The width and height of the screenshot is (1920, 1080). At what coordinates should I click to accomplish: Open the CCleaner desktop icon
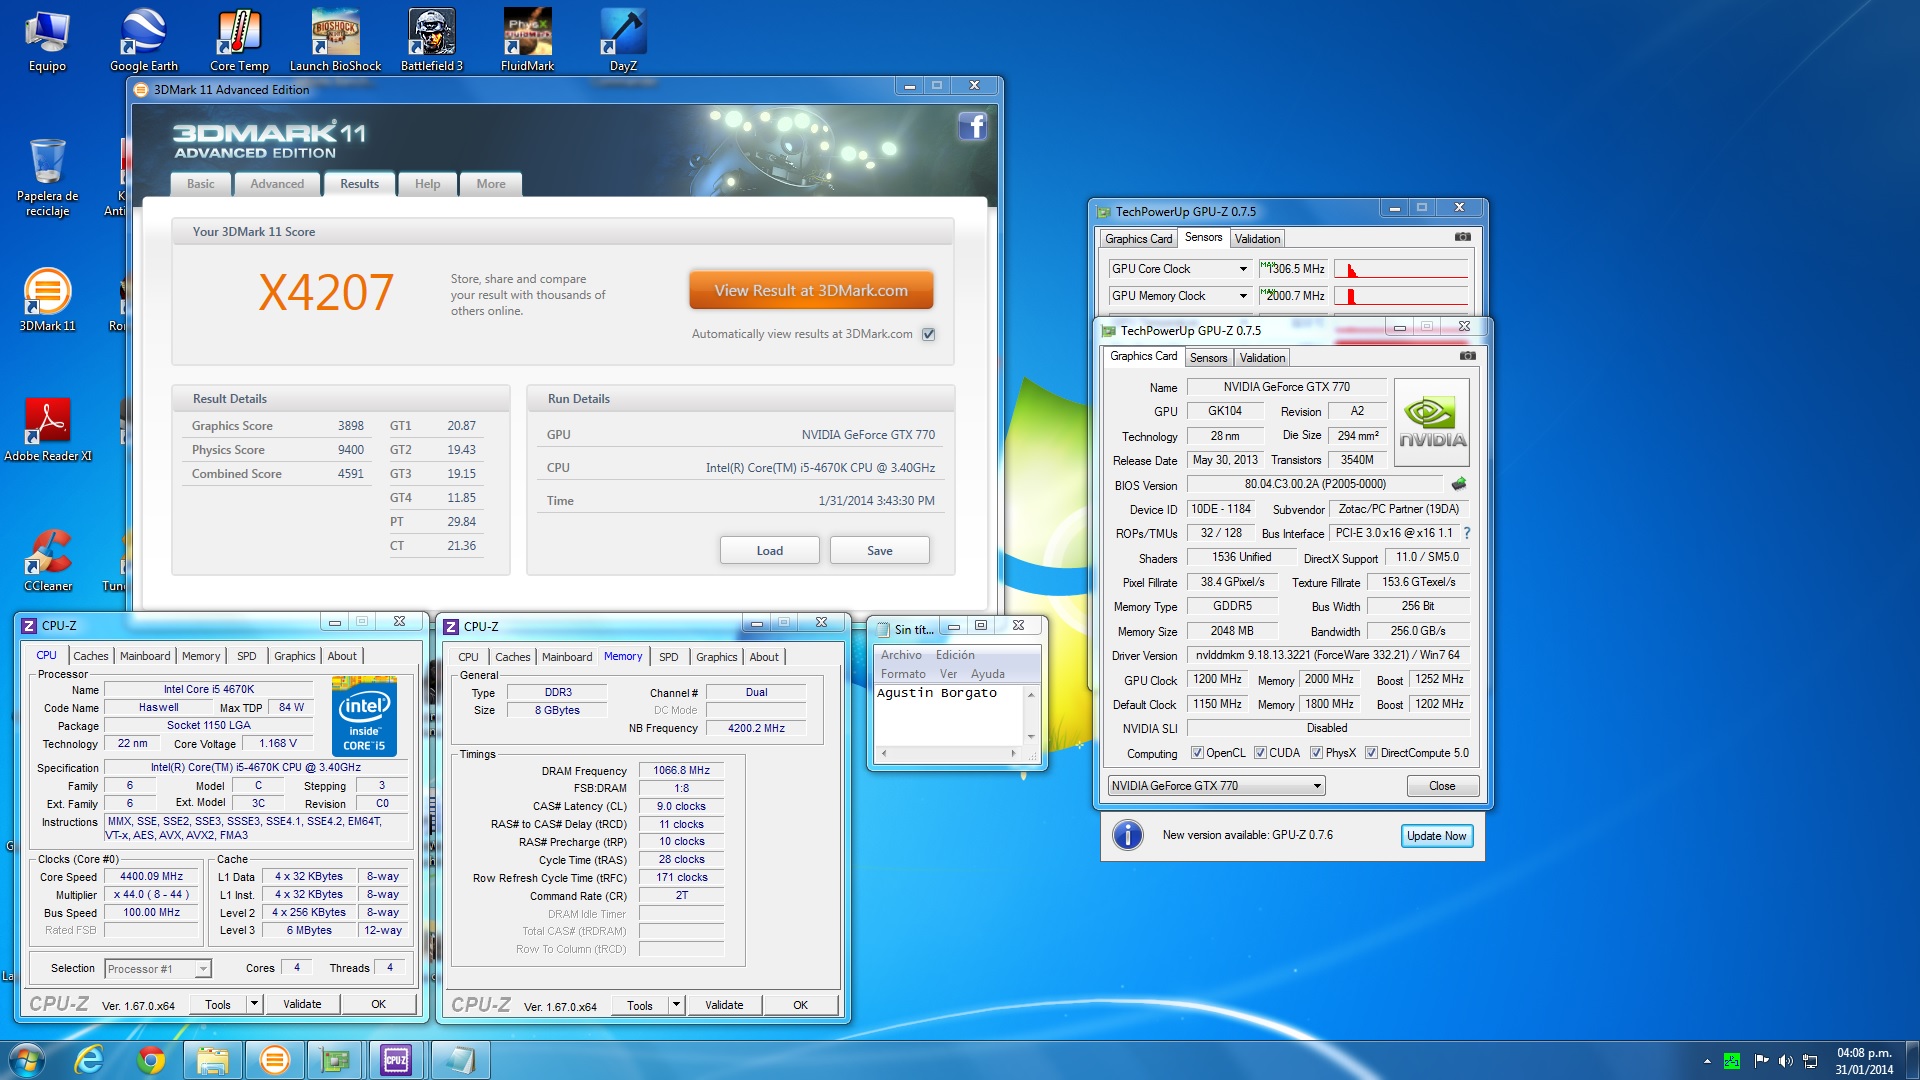[x=47, y=559]
